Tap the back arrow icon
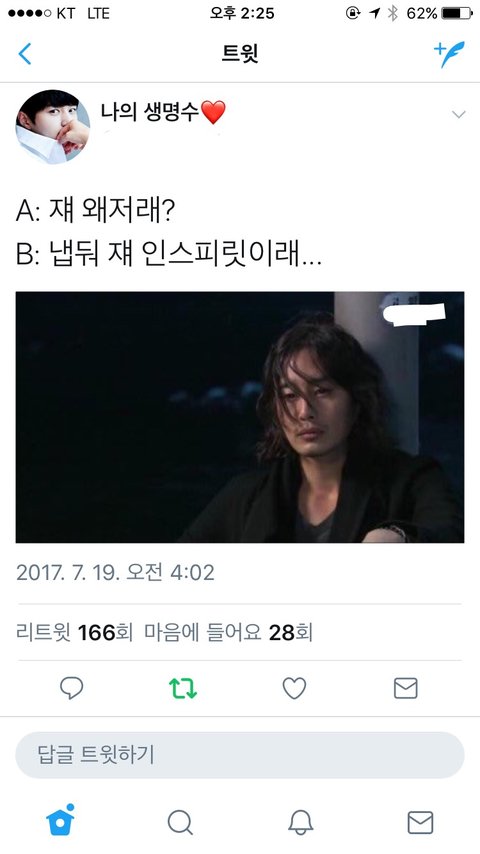The height and width of the screenshot is (854, 480). [x=25, y=54]
